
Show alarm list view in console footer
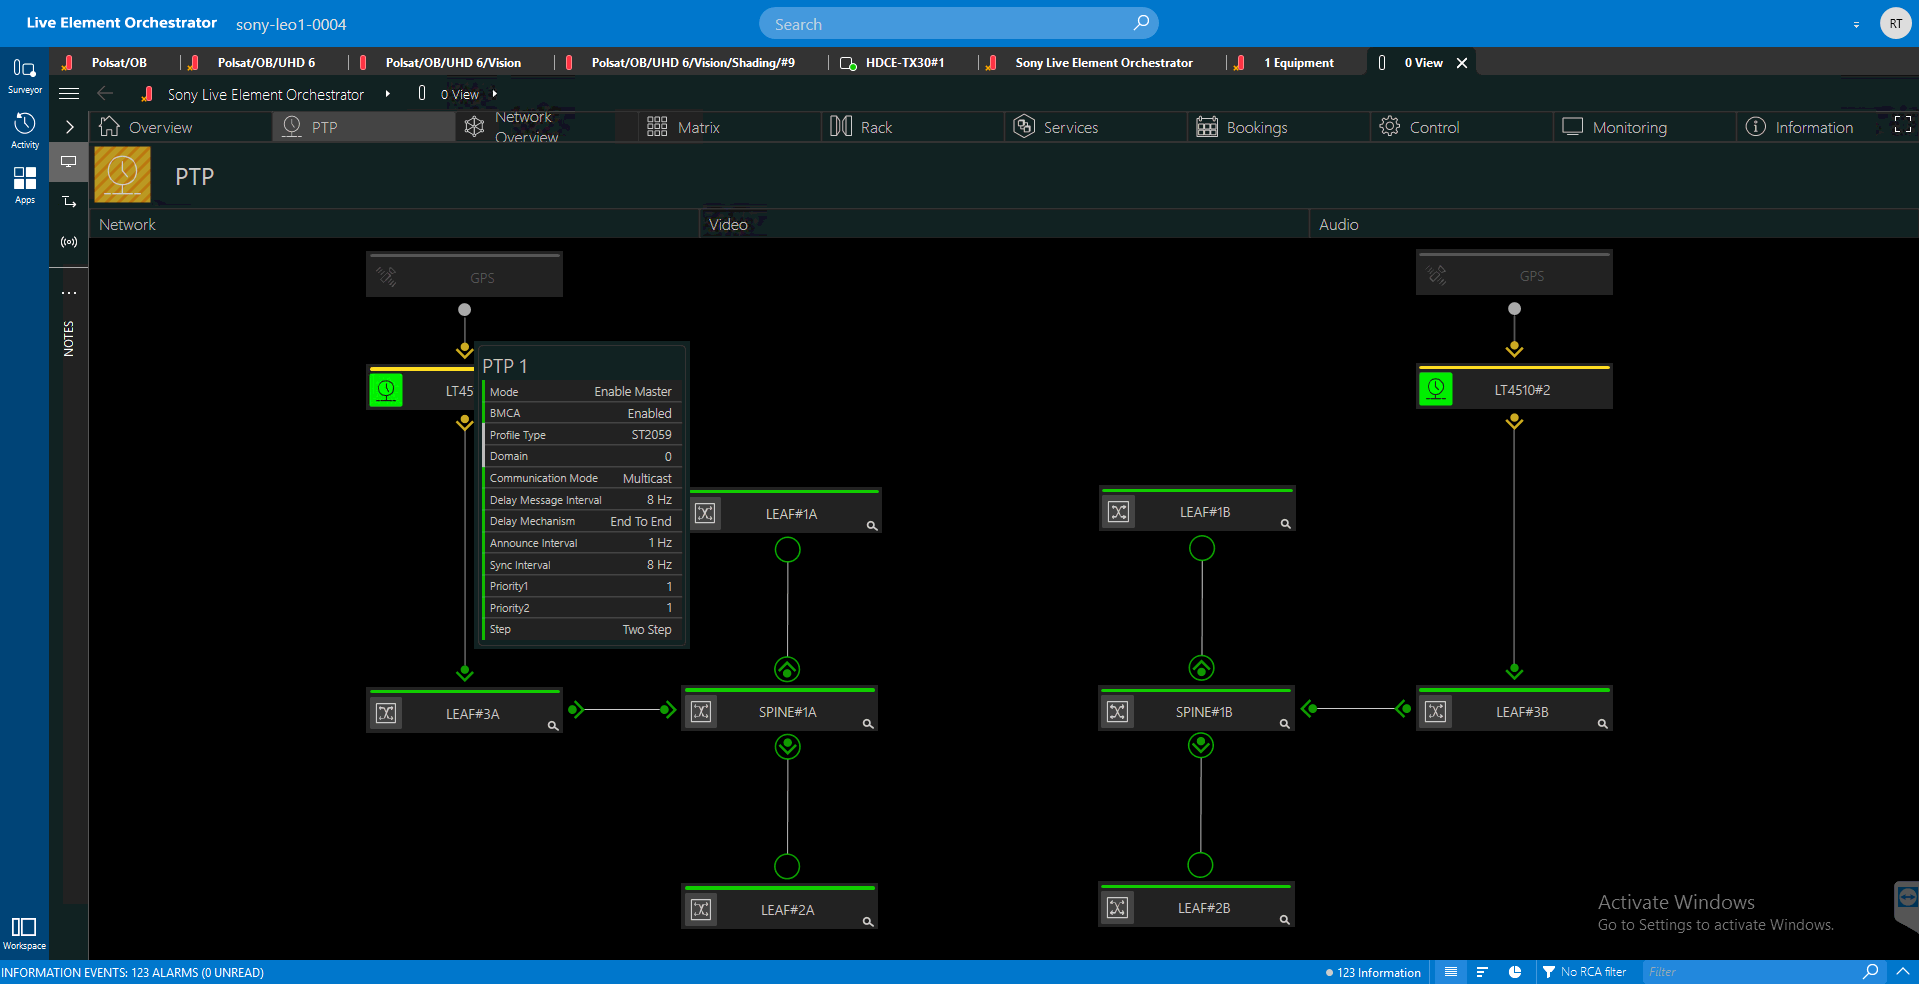click(x=1451, y=972)
